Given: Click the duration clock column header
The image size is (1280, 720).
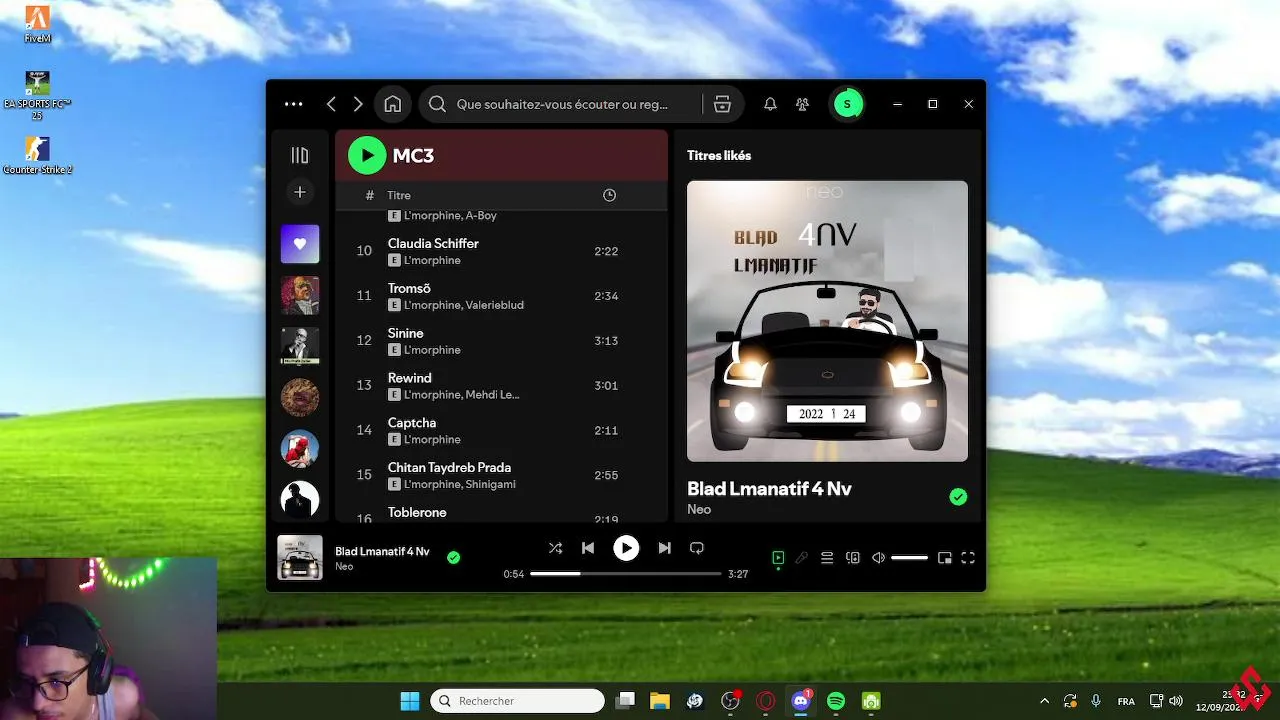Looking at the screenshot, I should [x=609, y=195].
